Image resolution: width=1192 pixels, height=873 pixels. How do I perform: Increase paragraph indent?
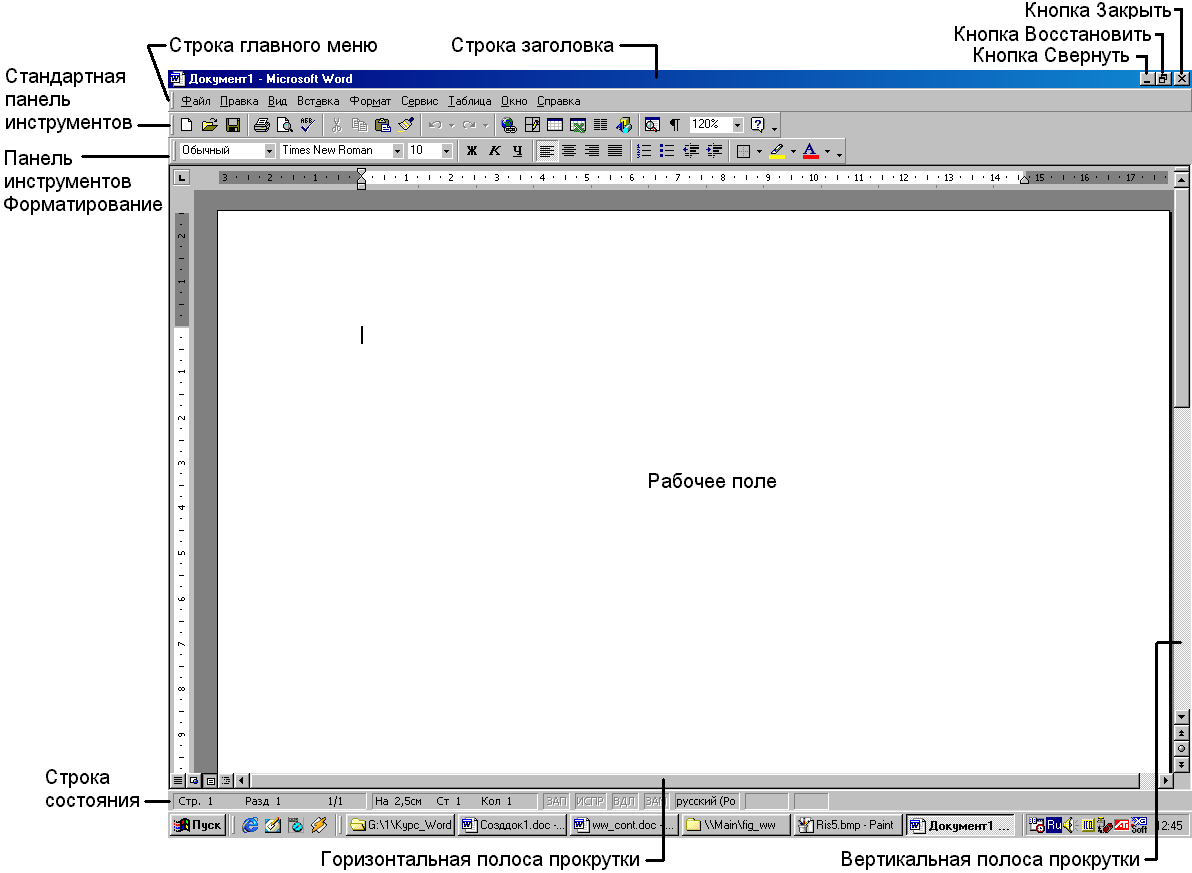tap(714, 151)
